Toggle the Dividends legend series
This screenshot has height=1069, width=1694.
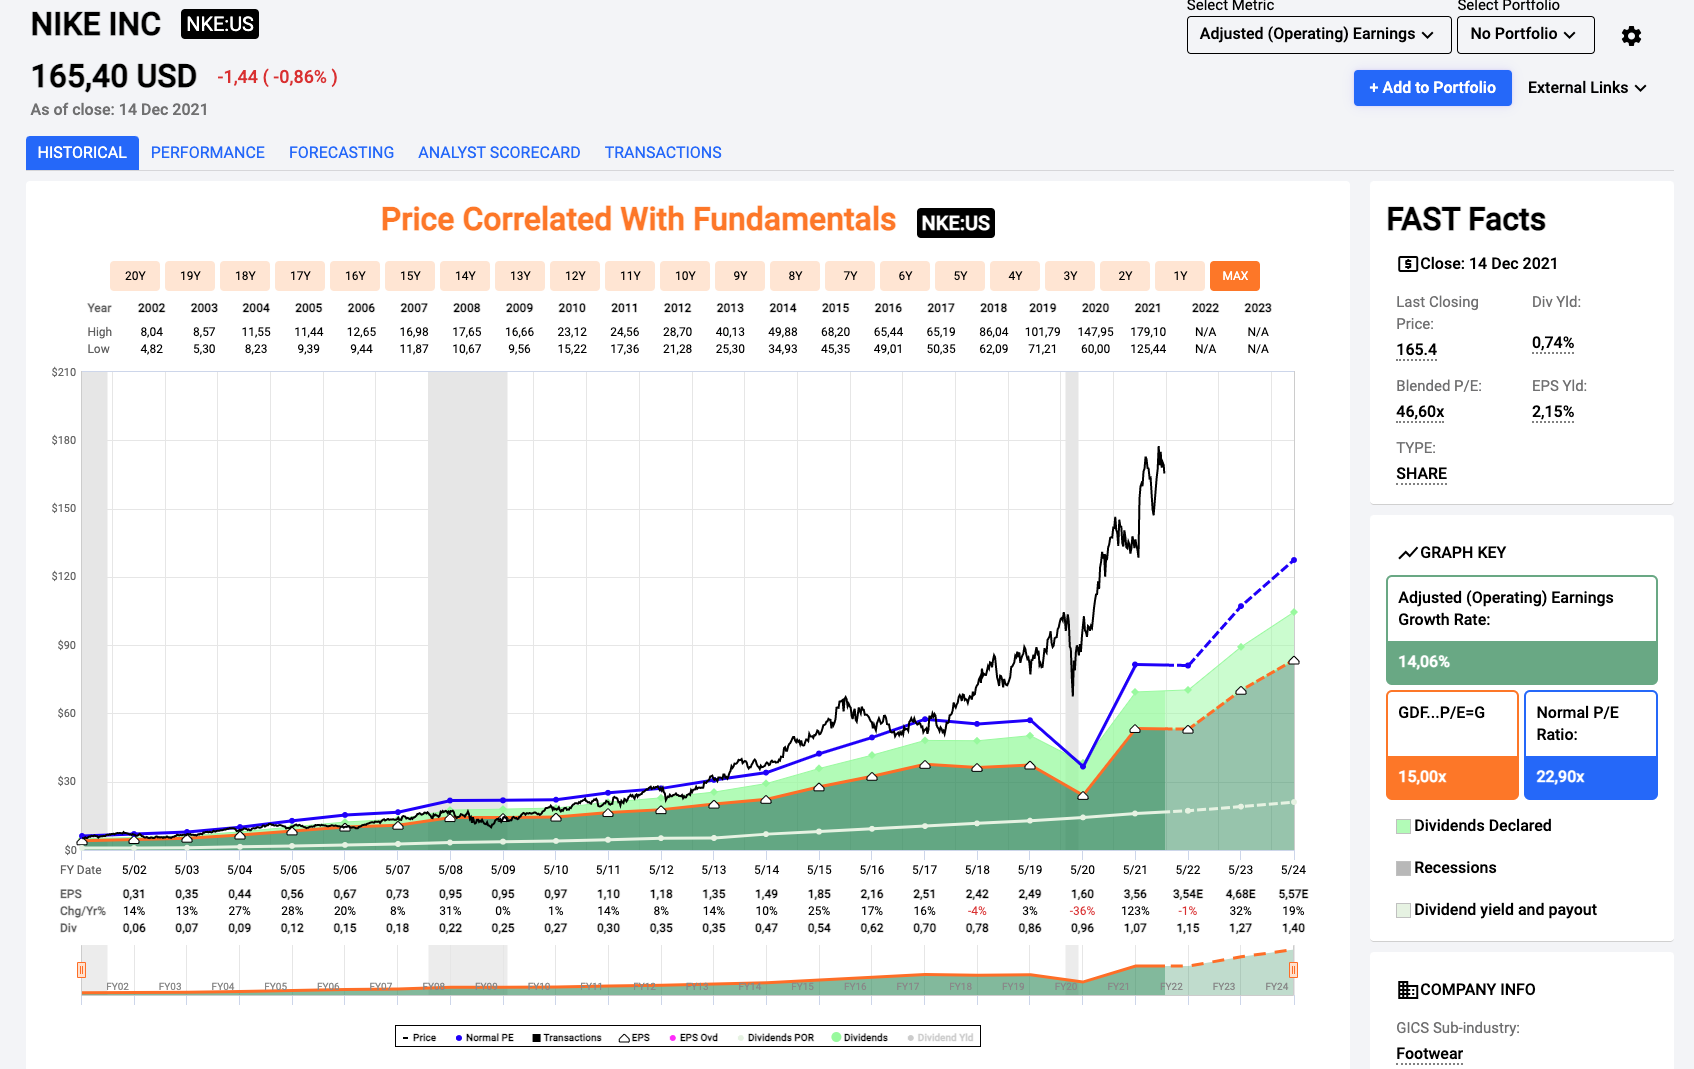point(837,1038)
